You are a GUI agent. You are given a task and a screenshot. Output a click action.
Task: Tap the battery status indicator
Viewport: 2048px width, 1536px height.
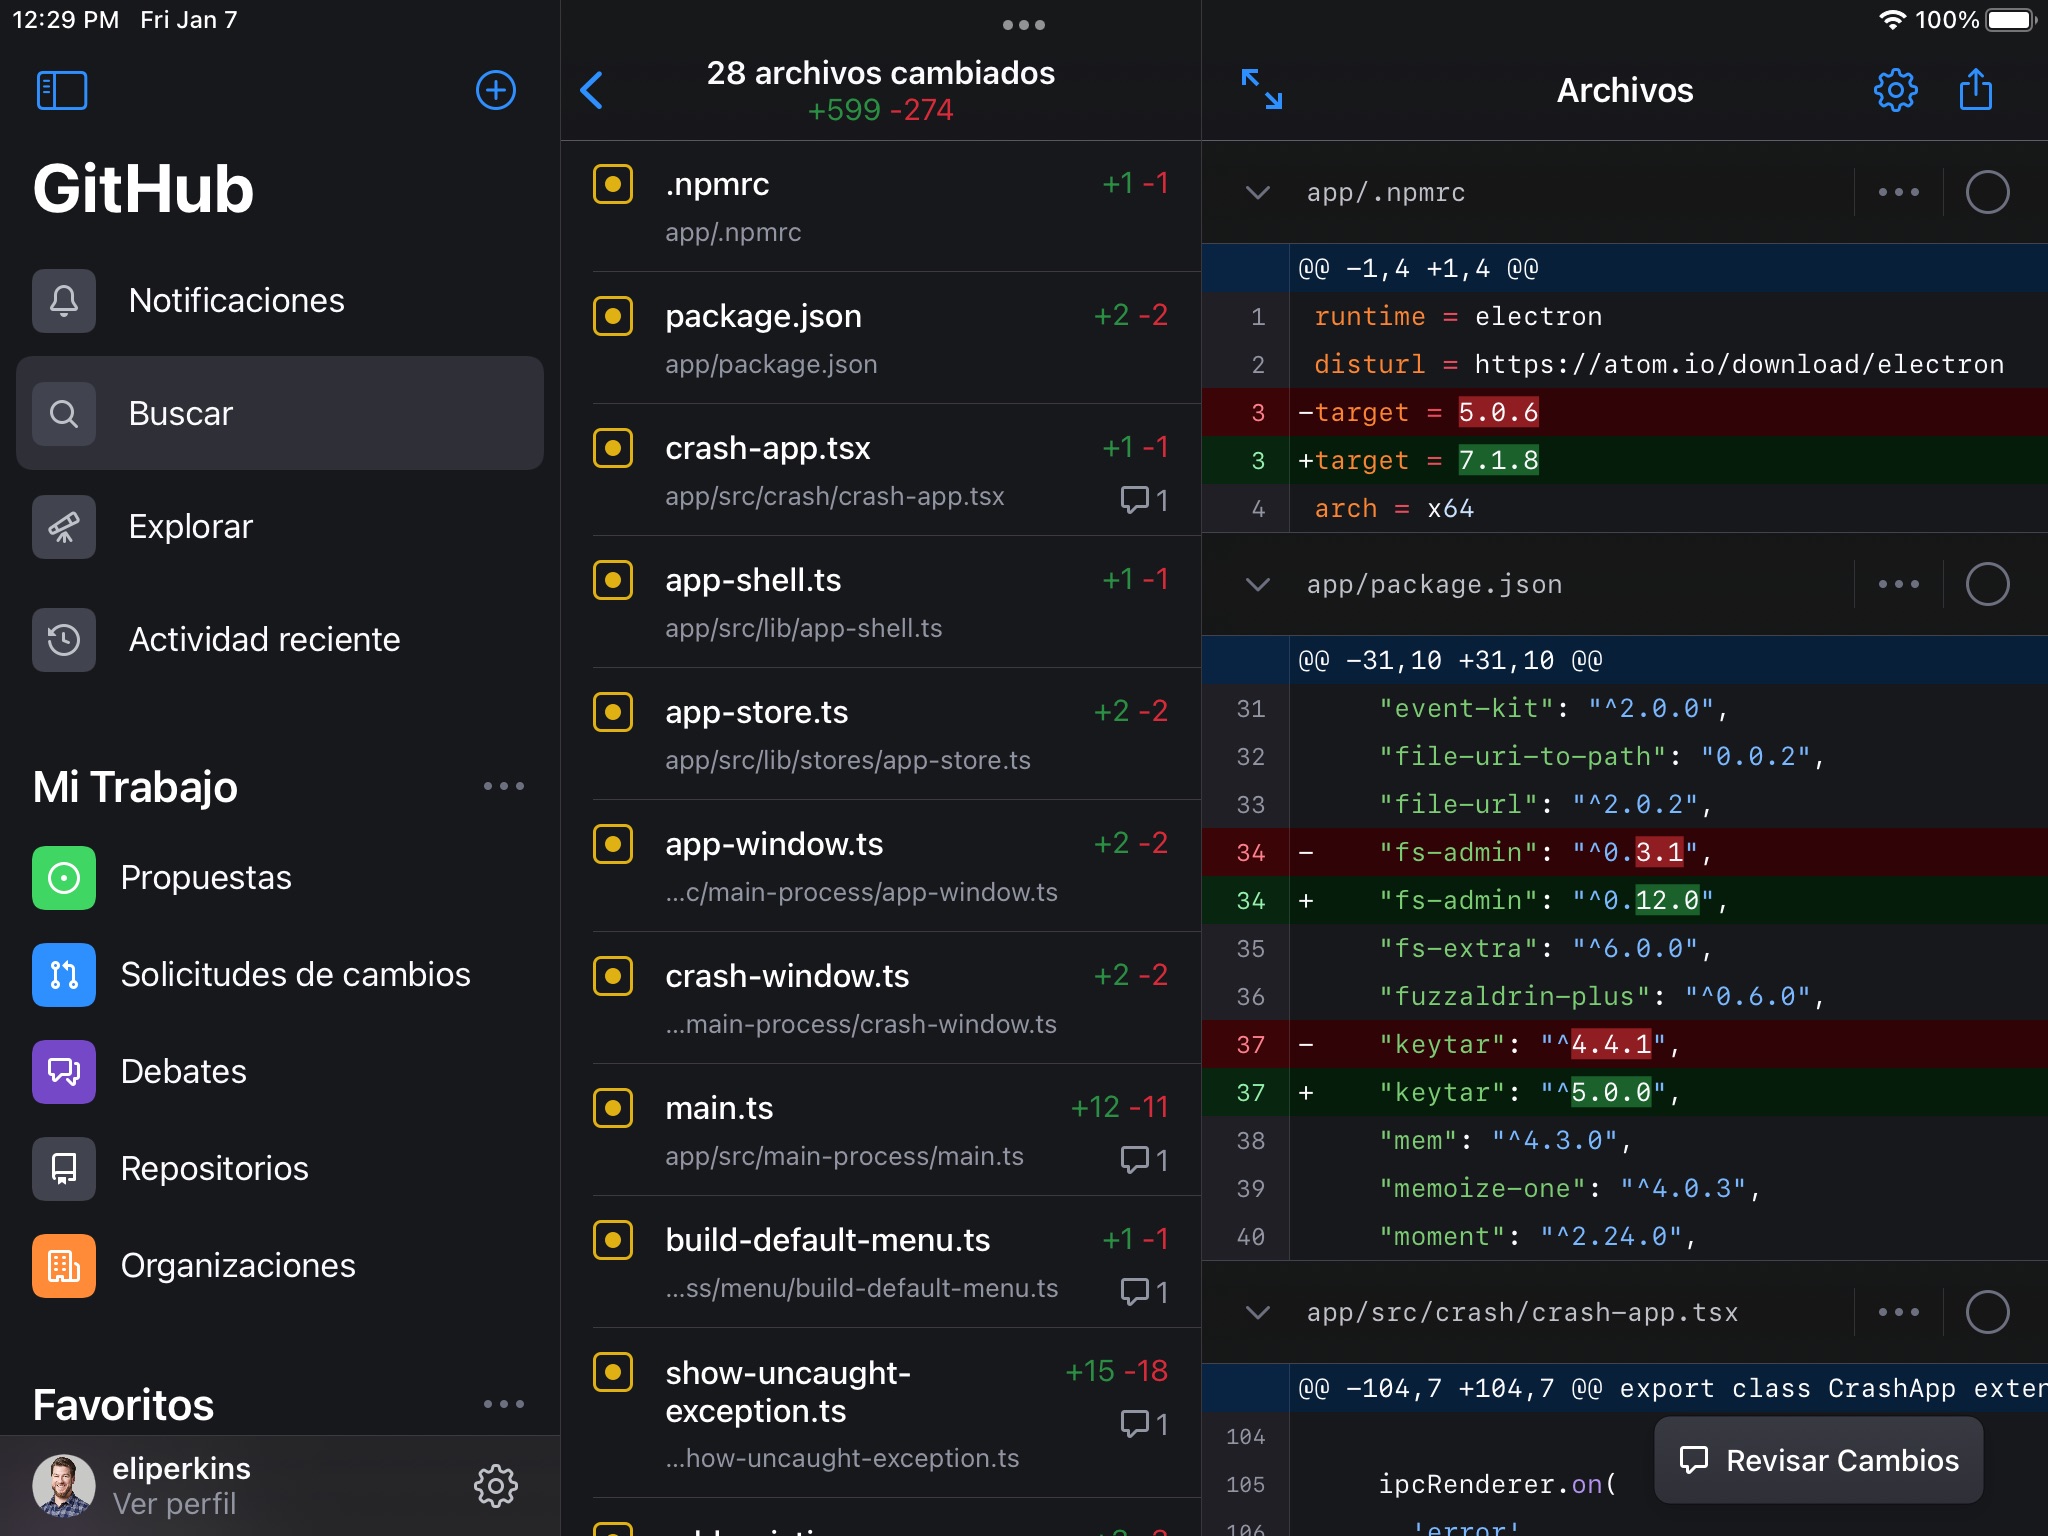[x=2011, y=20]
